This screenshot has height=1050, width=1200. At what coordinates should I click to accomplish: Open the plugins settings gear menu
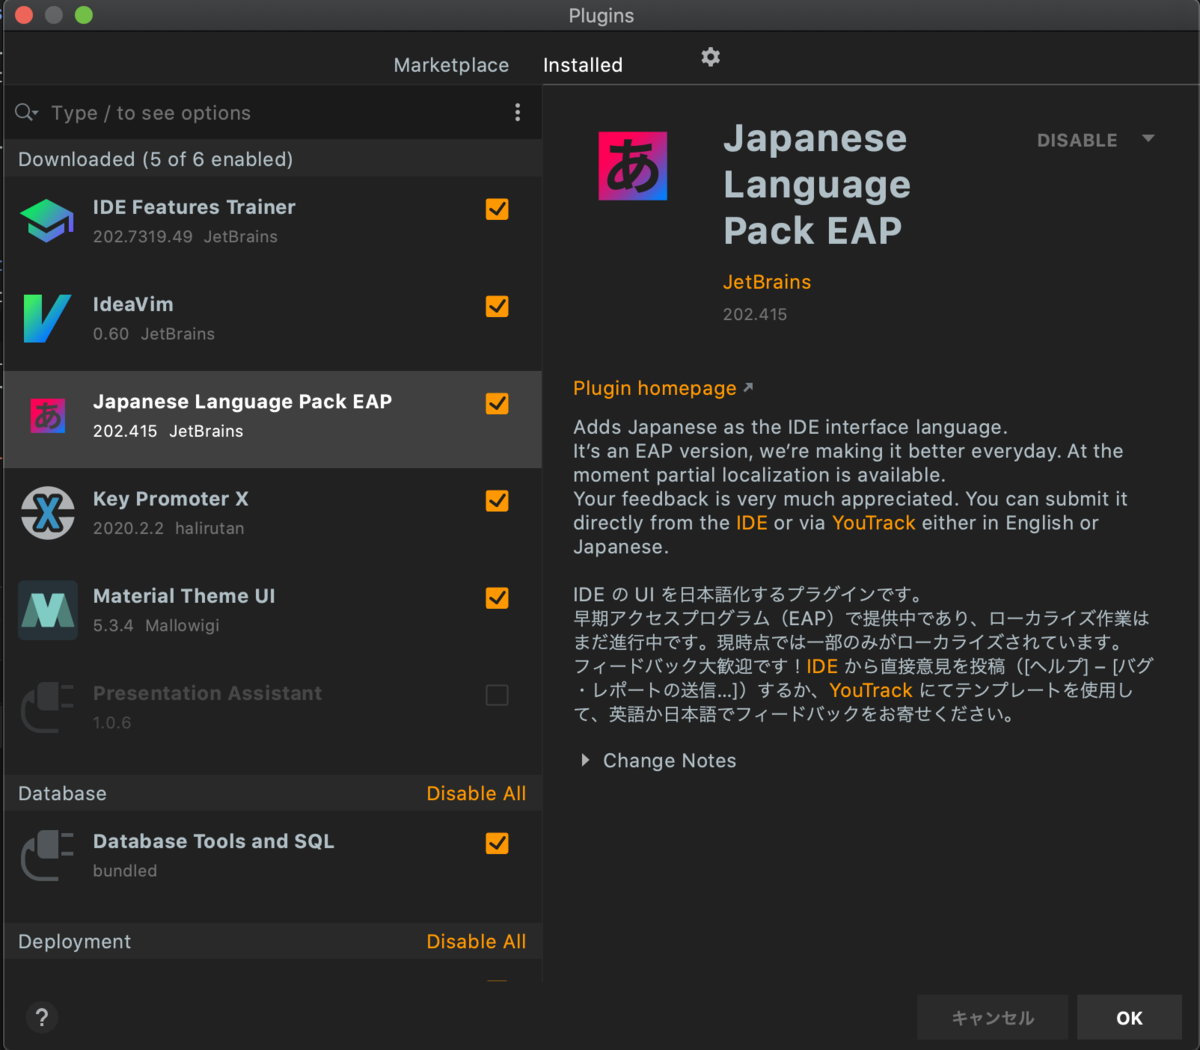(x=710, y=57)
